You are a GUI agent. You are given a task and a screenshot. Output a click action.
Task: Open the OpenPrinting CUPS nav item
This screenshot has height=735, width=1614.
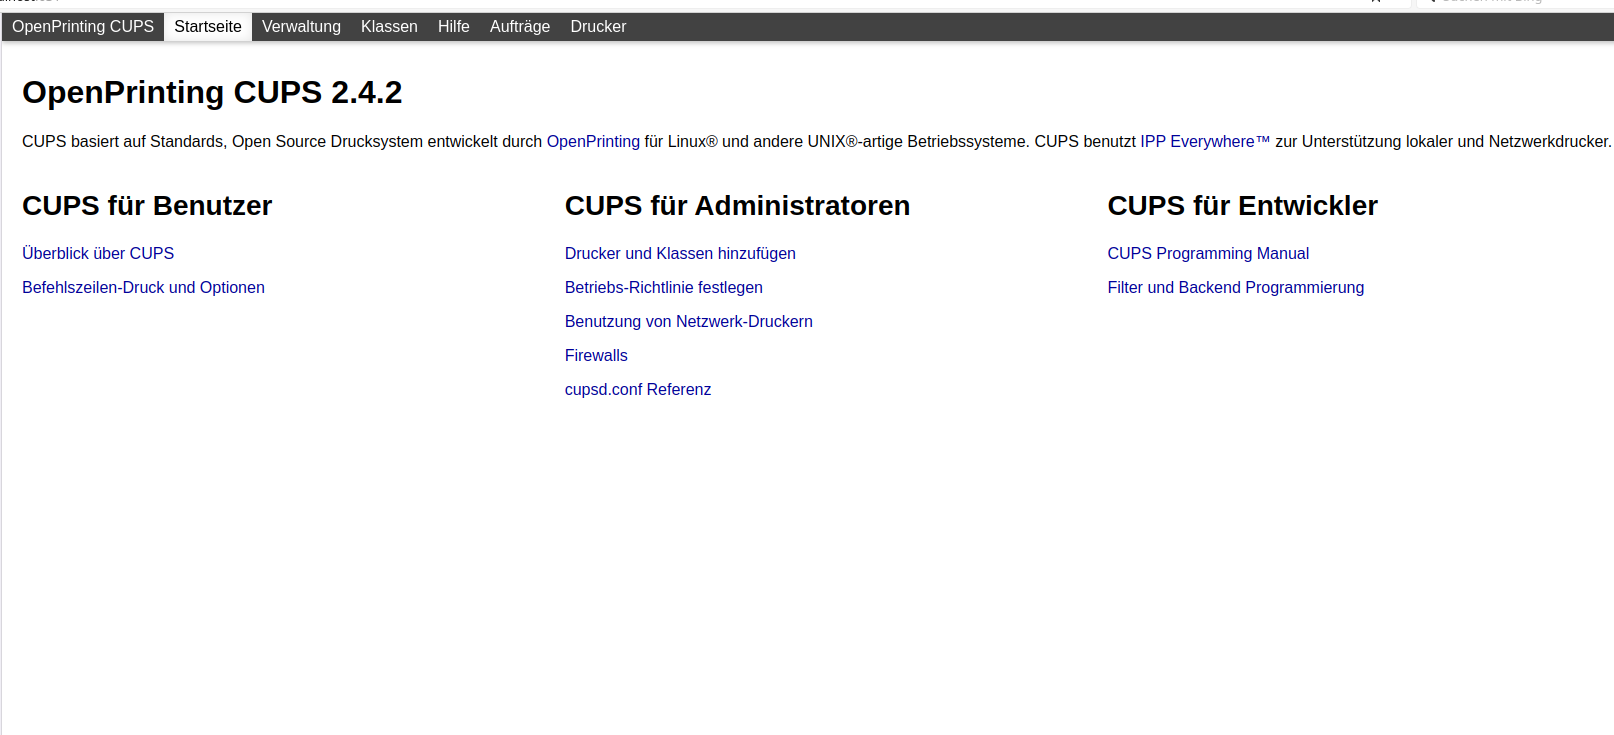tap(83, 27)
